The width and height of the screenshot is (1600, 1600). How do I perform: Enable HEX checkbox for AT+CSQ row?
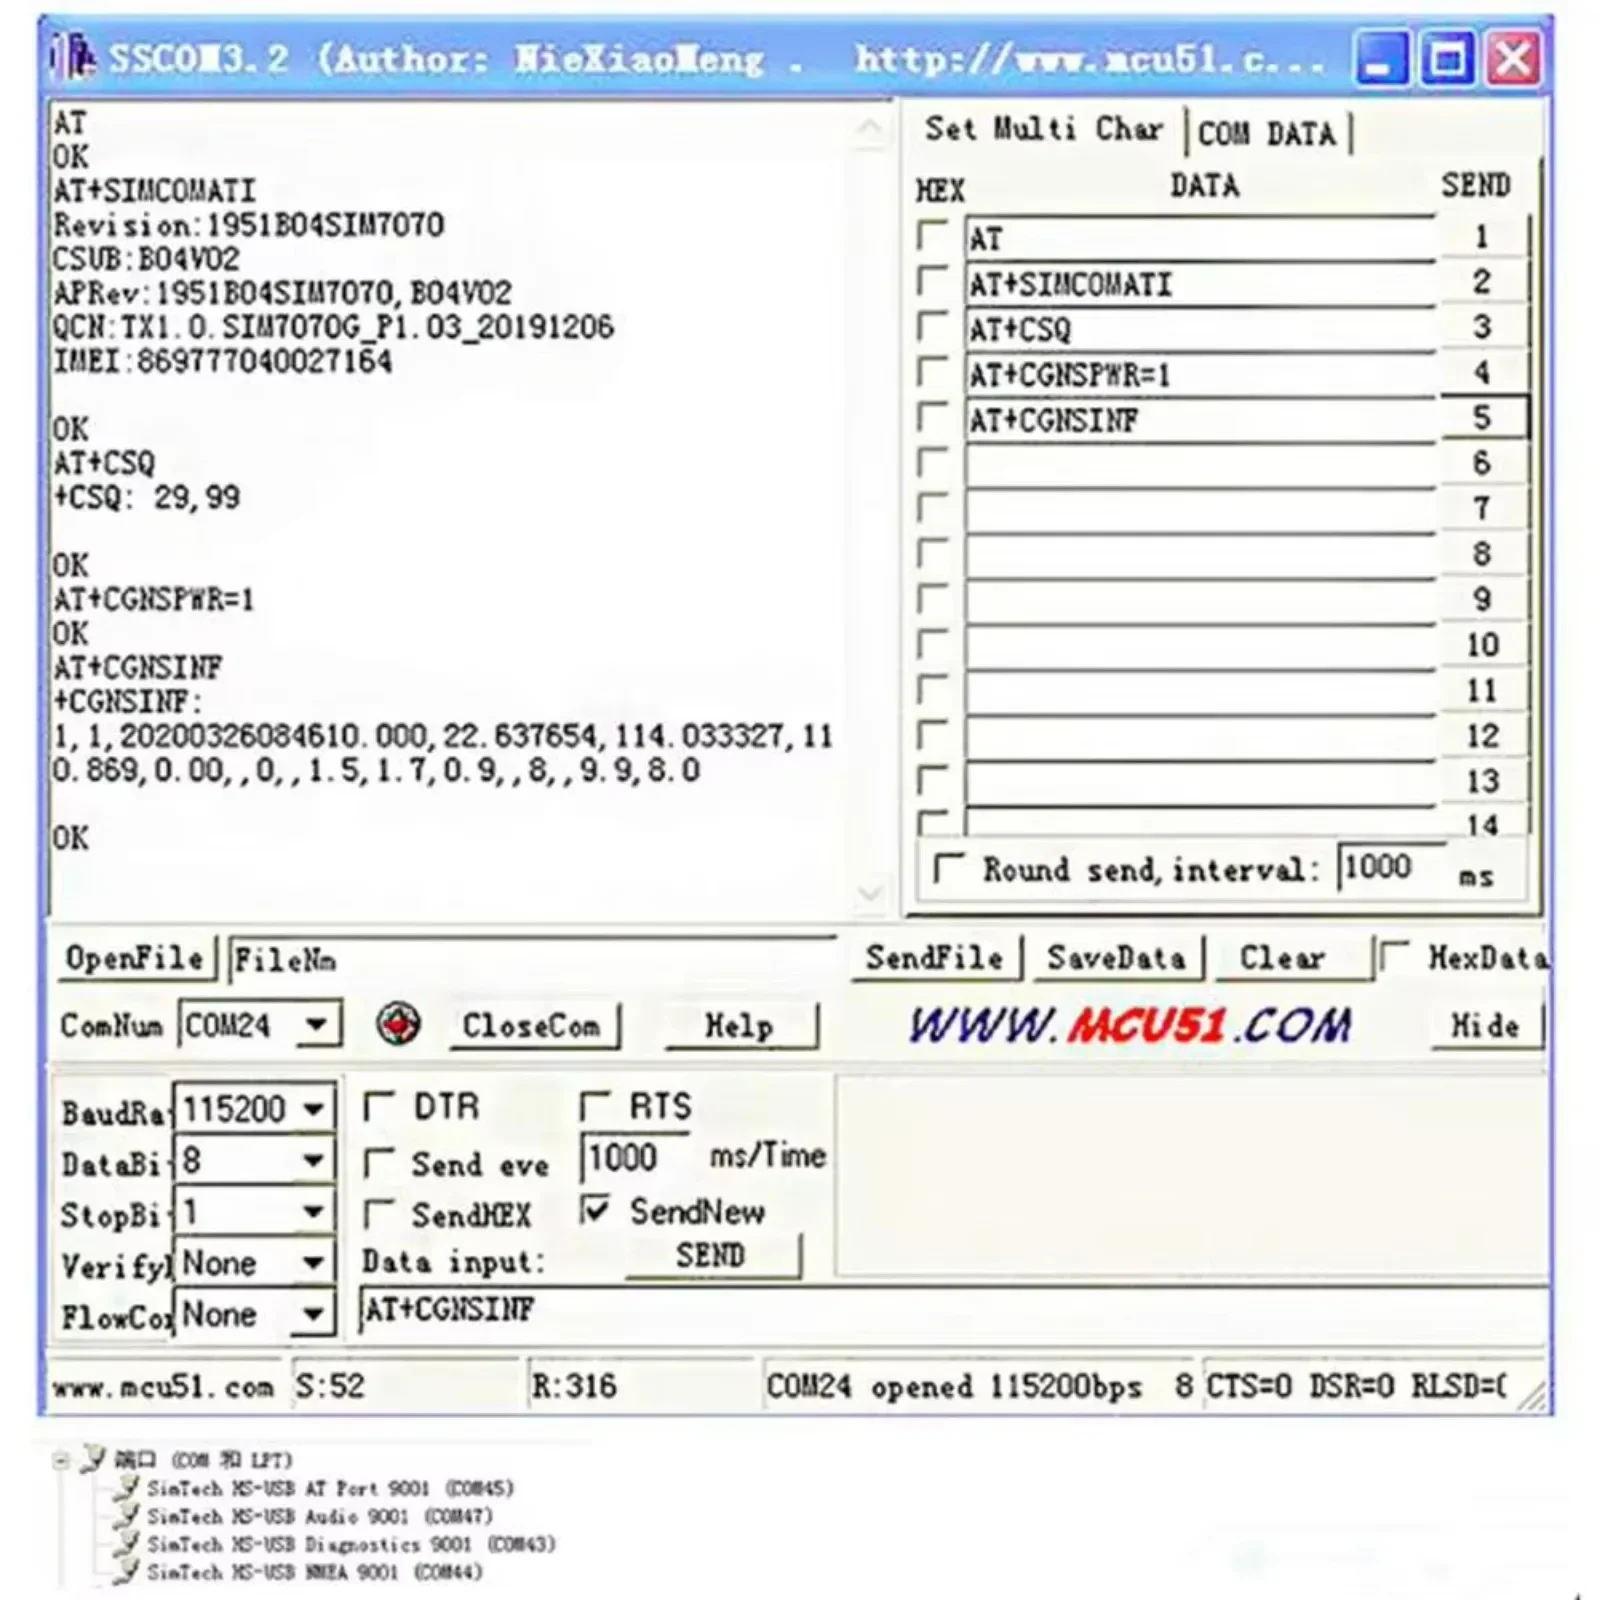[932, 327]
